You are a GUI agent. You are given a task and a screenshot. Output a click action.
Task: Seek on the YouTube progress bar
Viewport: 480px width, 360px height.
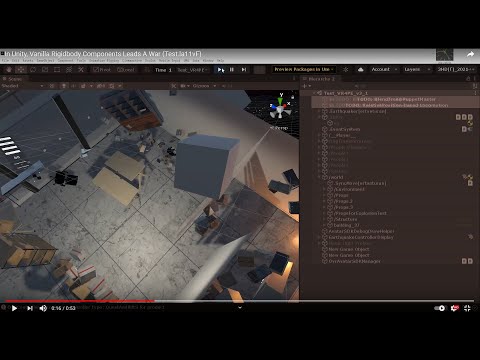coord(239,301)
